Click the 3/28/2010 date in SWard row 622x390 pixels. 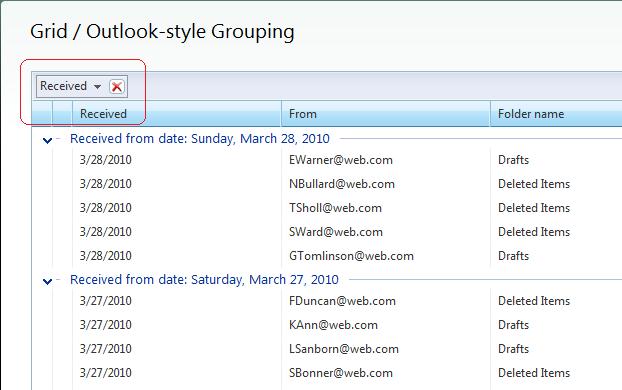pos(106,232)
